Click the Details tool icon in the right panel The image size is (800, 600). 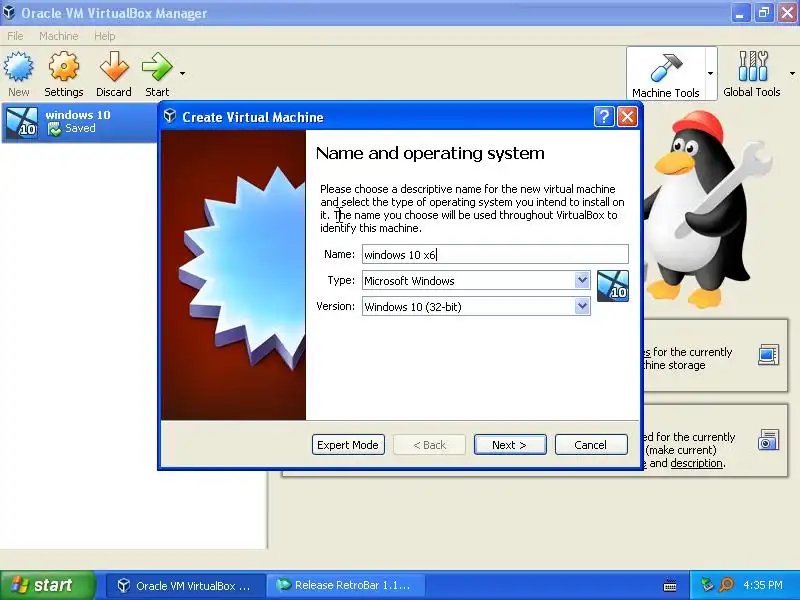tap(768, 355)
